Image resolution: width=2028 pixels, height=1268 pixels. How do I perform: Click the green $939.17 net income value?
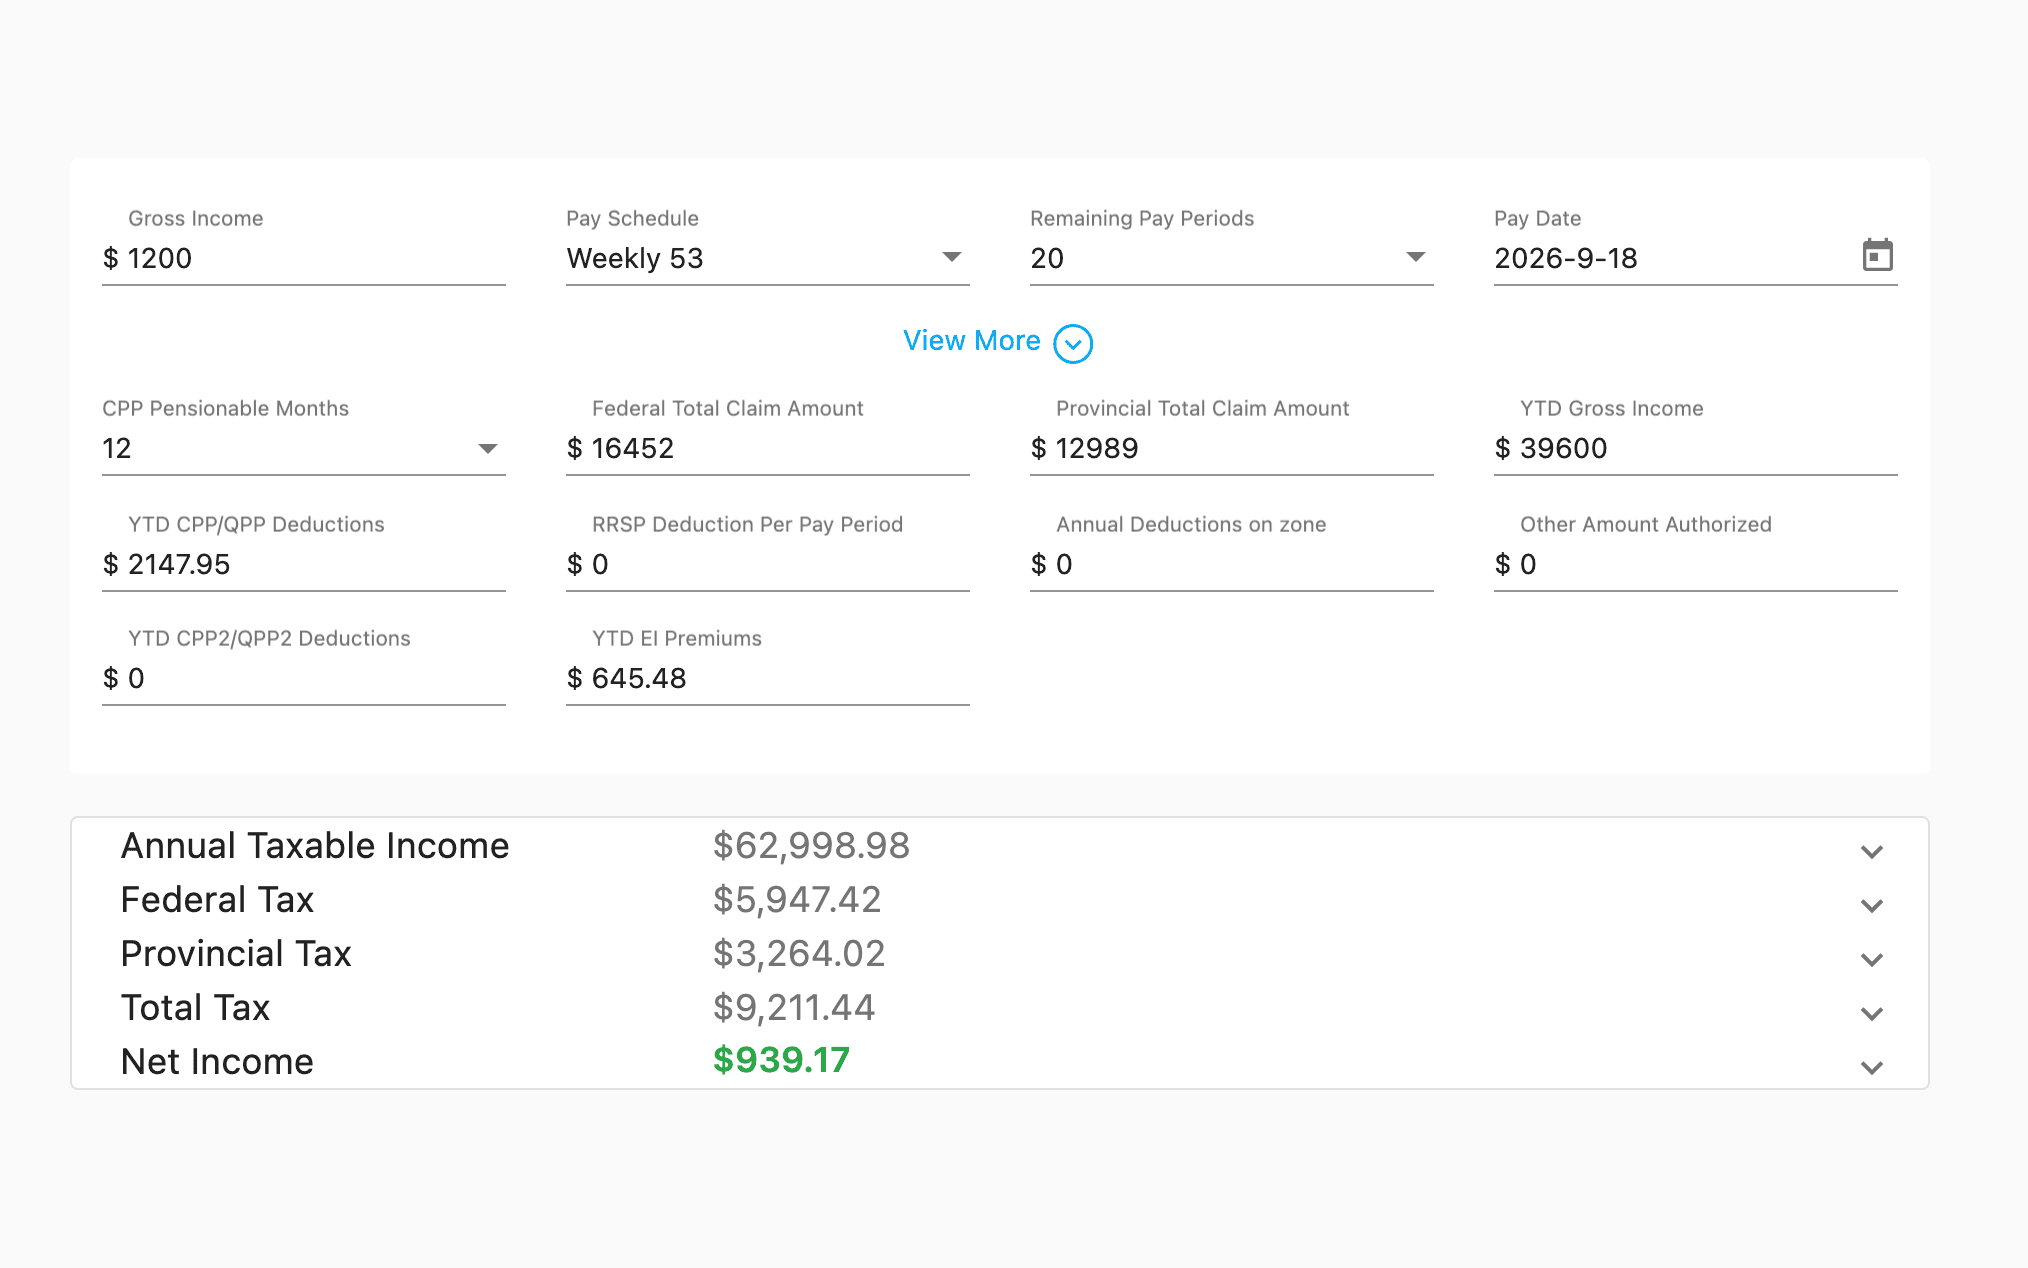[781, 1060]
